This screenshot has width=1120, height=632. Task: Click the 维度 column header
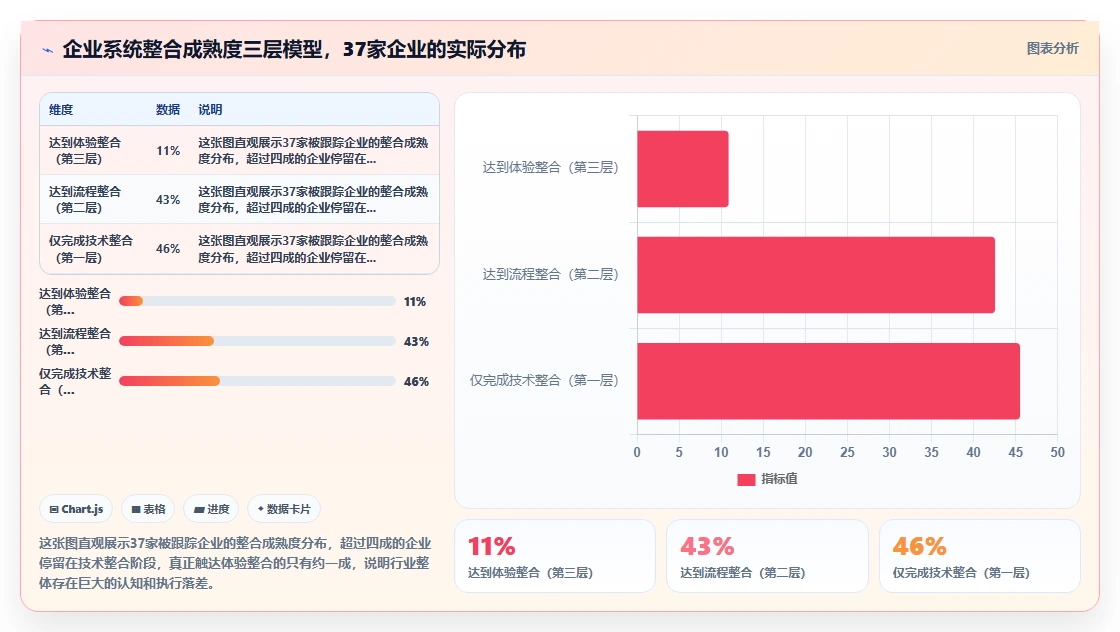[x=61, y=109]
